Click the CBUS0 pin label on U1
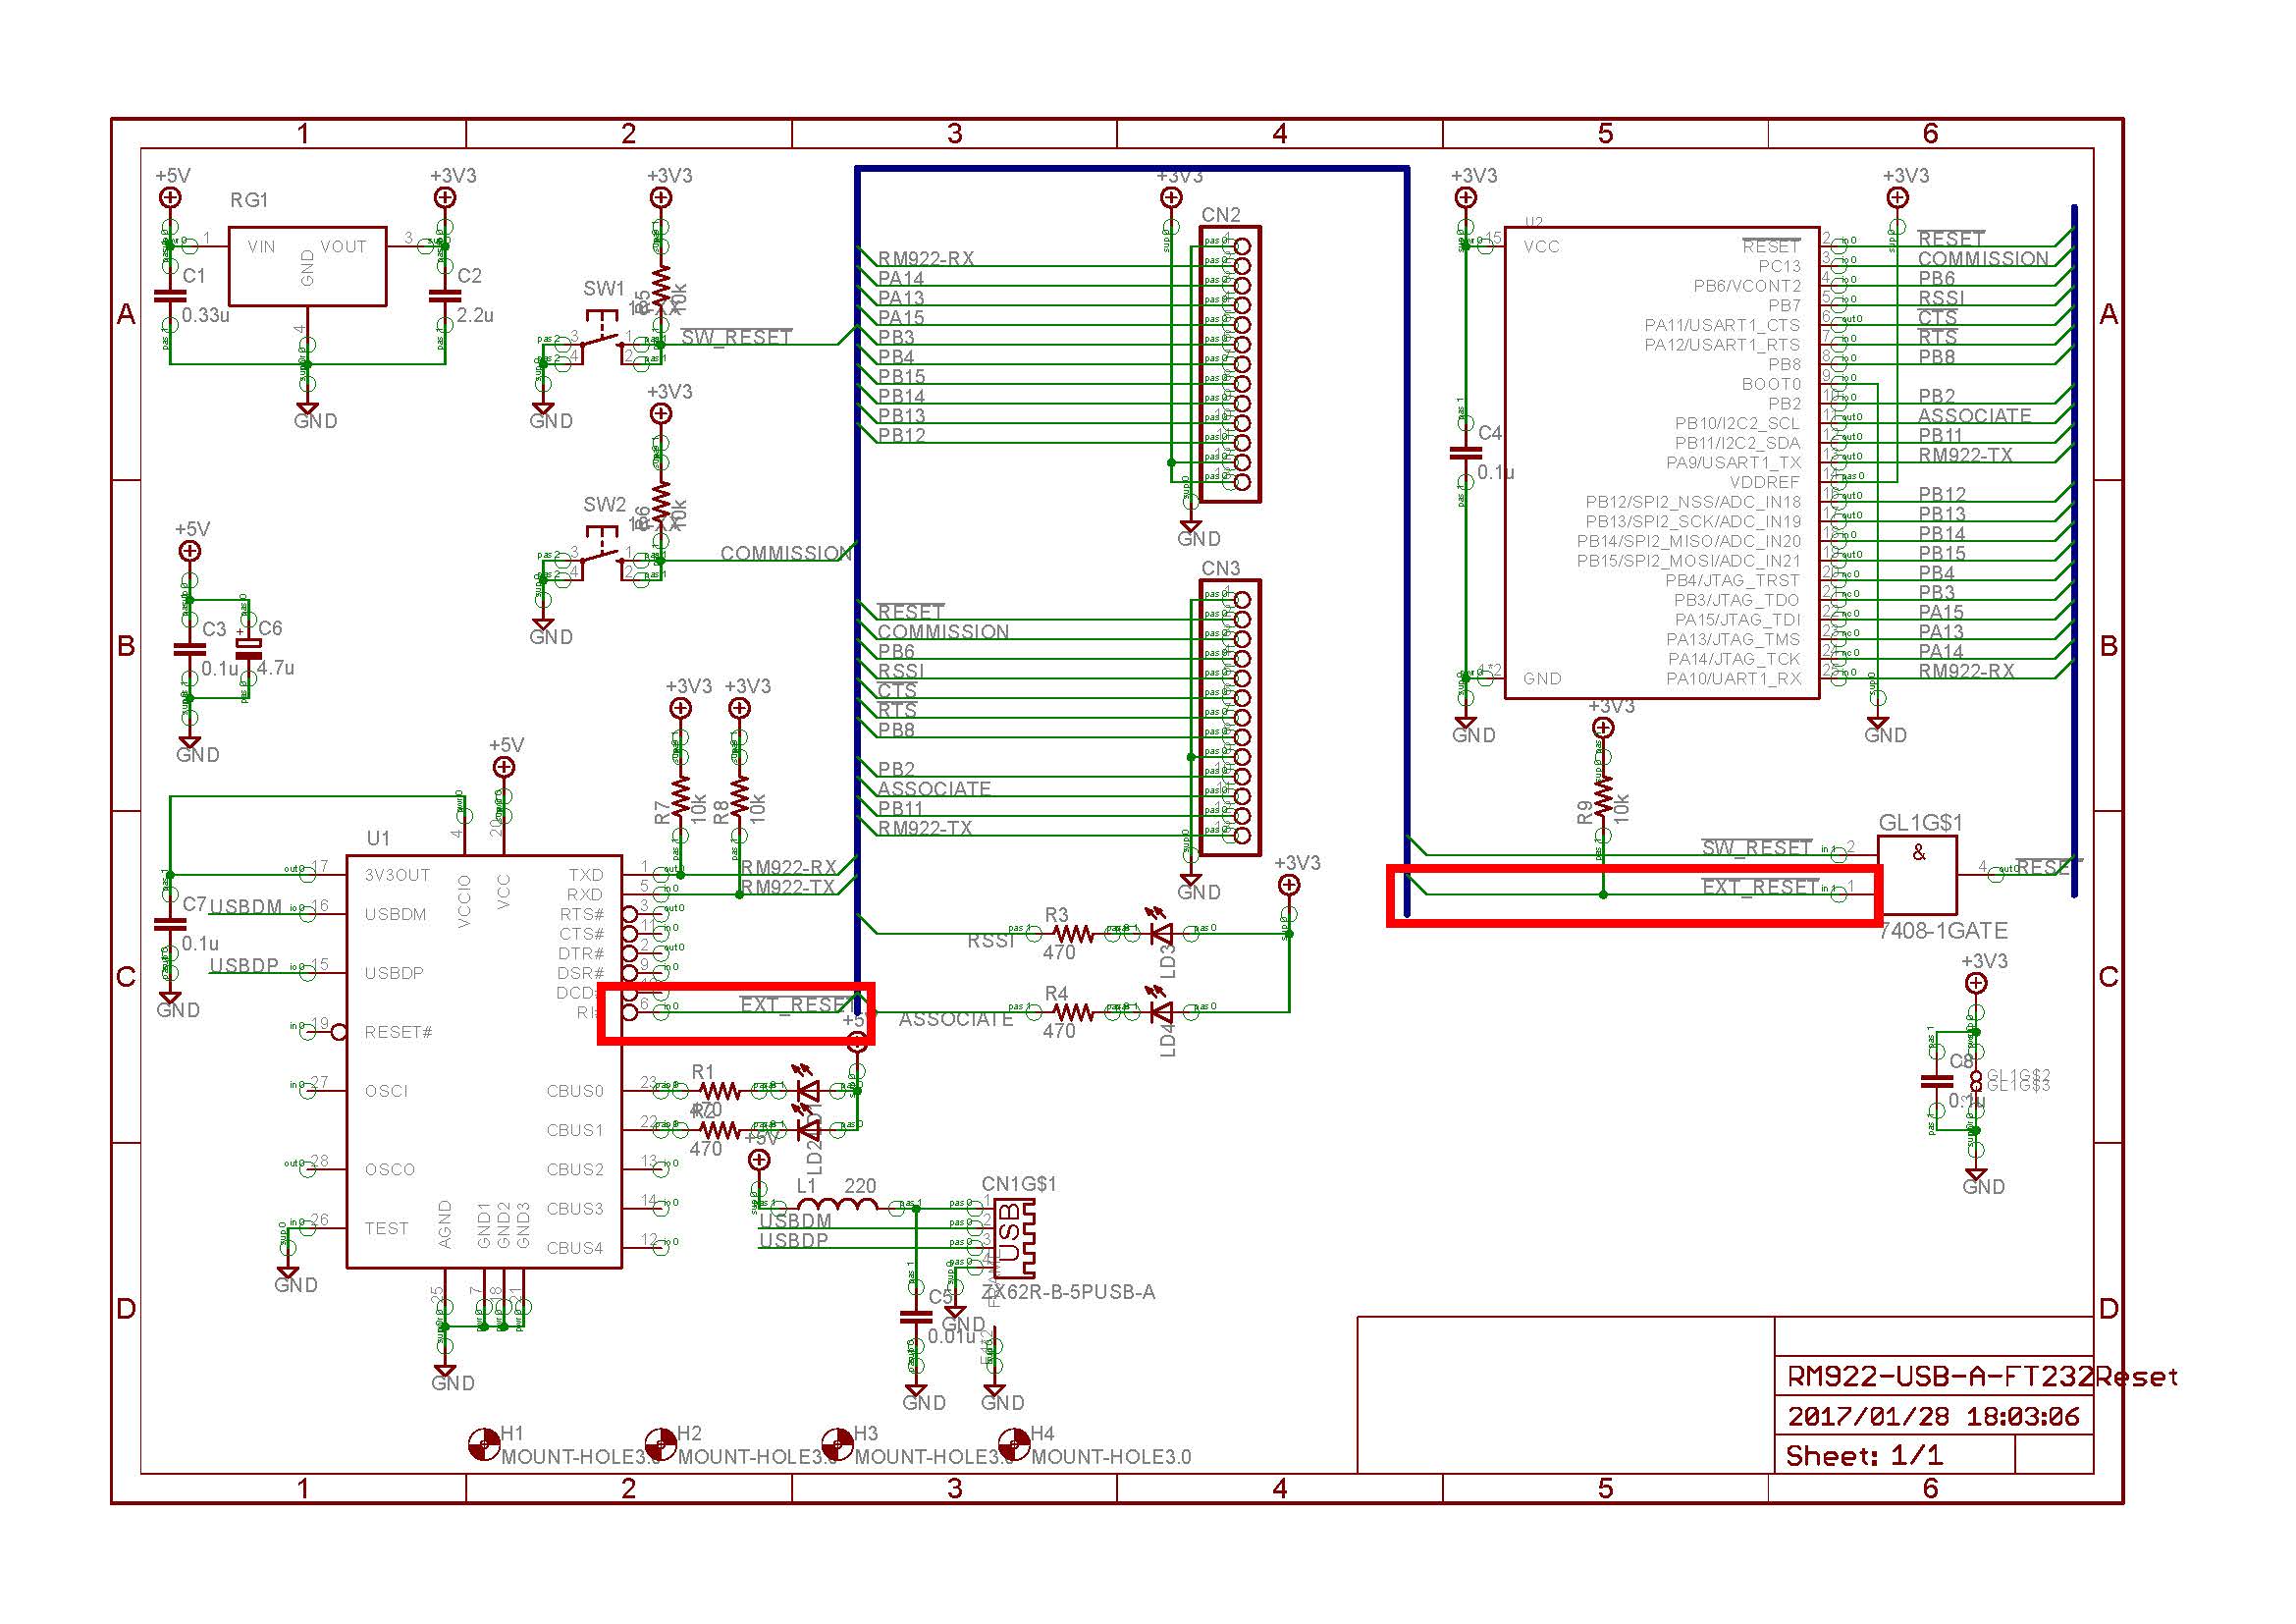 575,1091
